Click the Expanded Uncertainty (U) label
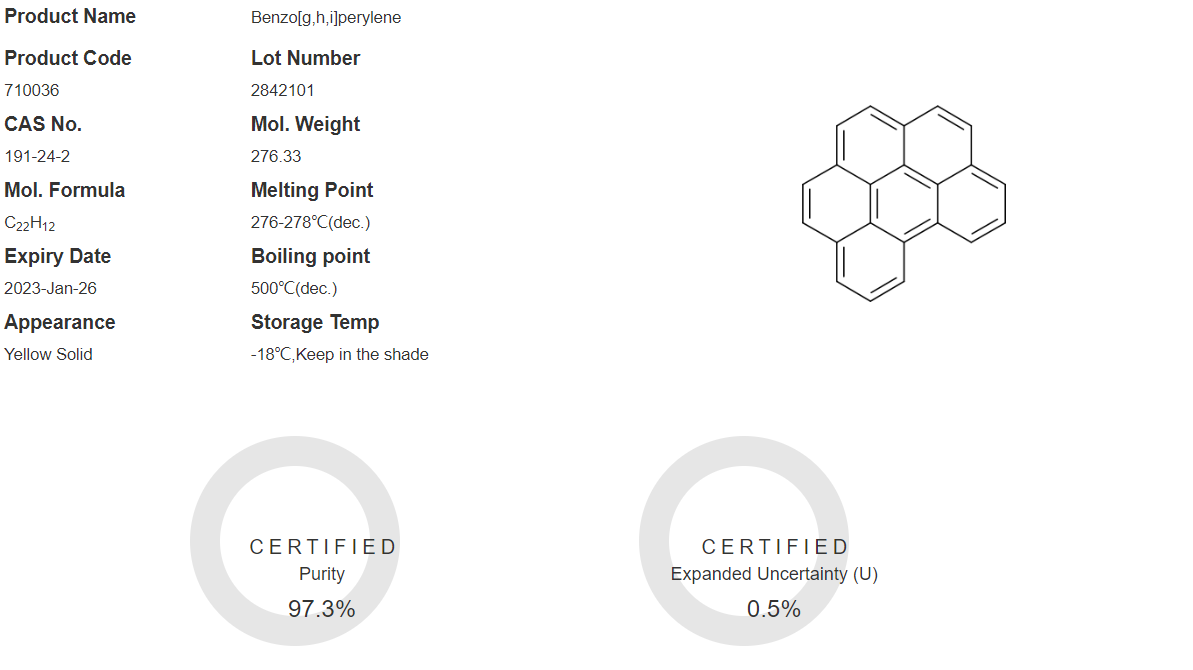Screen dimensions: 1193x670 (x=774, y=574)
